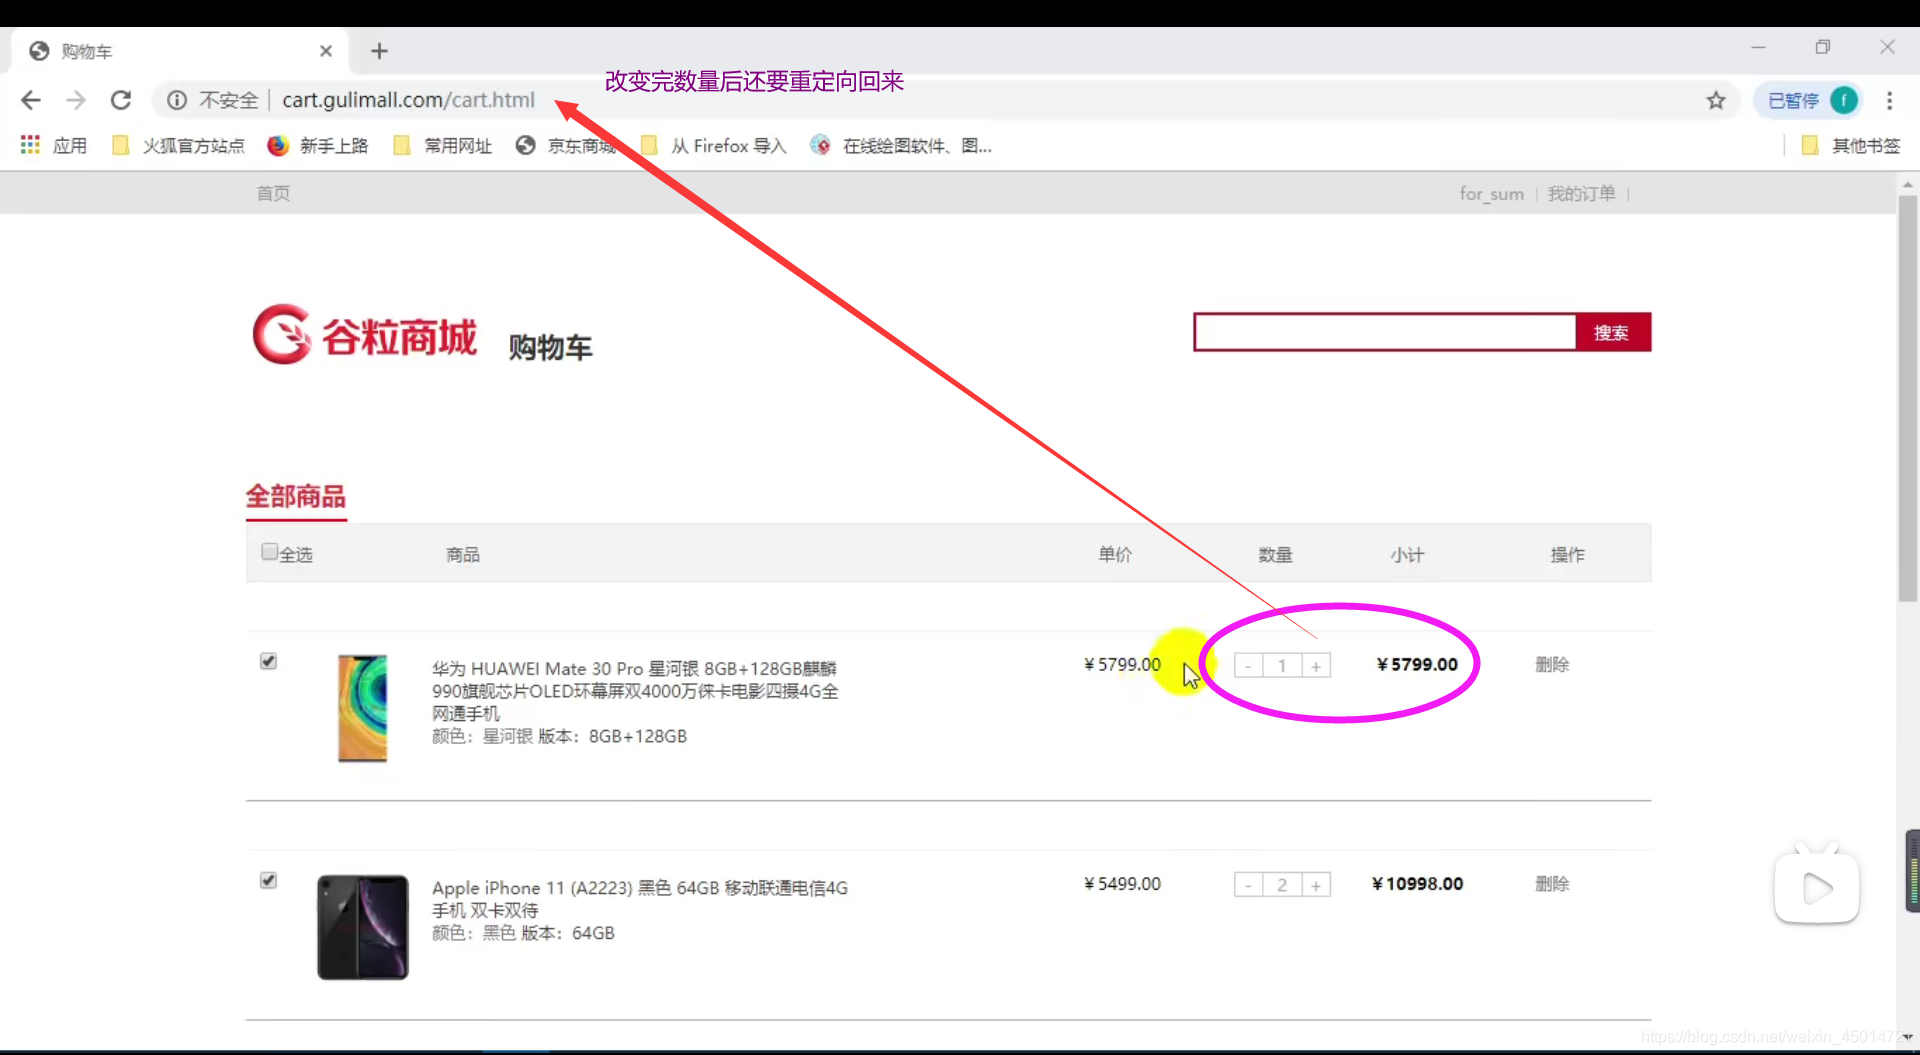Screen dimensions: 1920x1055
Task: Click 颜色：星河银 版本：8GB+128GB text
Action: 559,736
